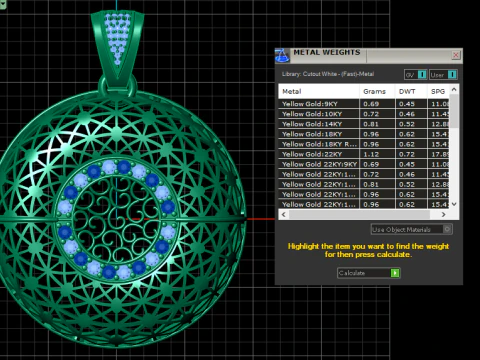The width and height of the screenshot is (480, 360).
Task: Select the Yellow Gold:18KY row
Action: tap(364, 134)
